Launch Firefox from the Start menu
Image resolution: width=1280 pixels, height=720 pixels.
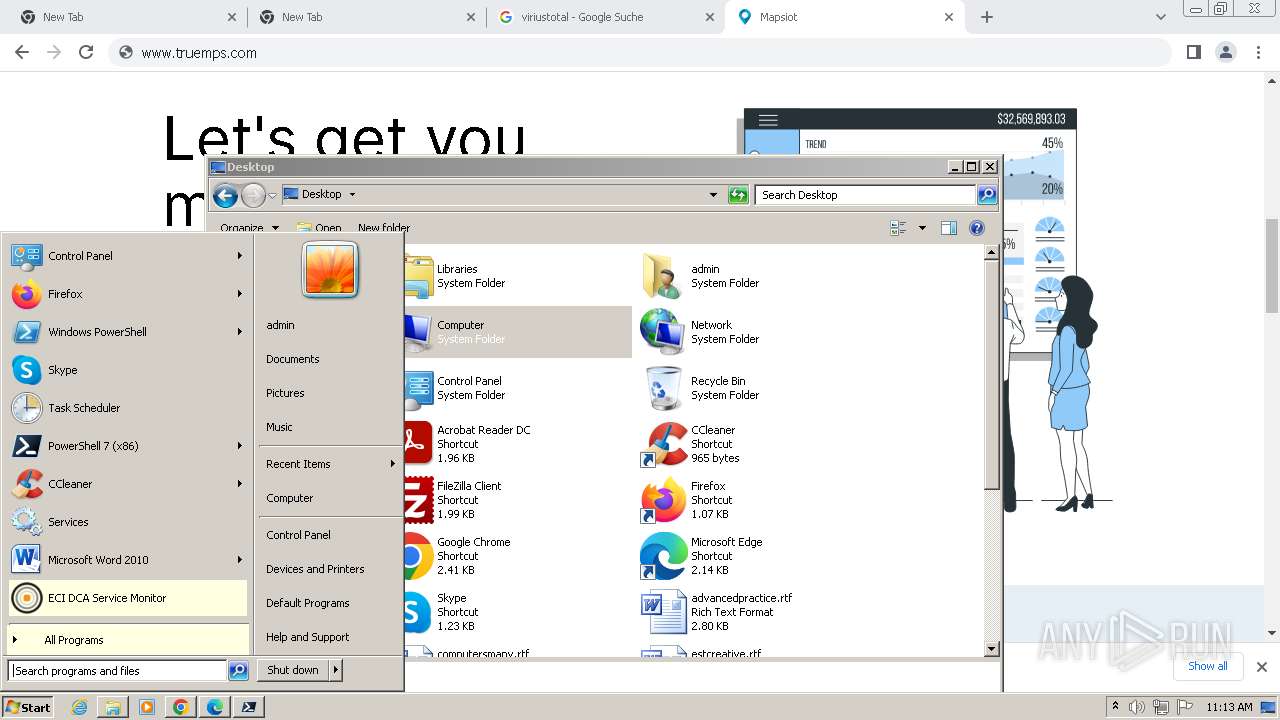pyautogui.click(x=127, y=294)
